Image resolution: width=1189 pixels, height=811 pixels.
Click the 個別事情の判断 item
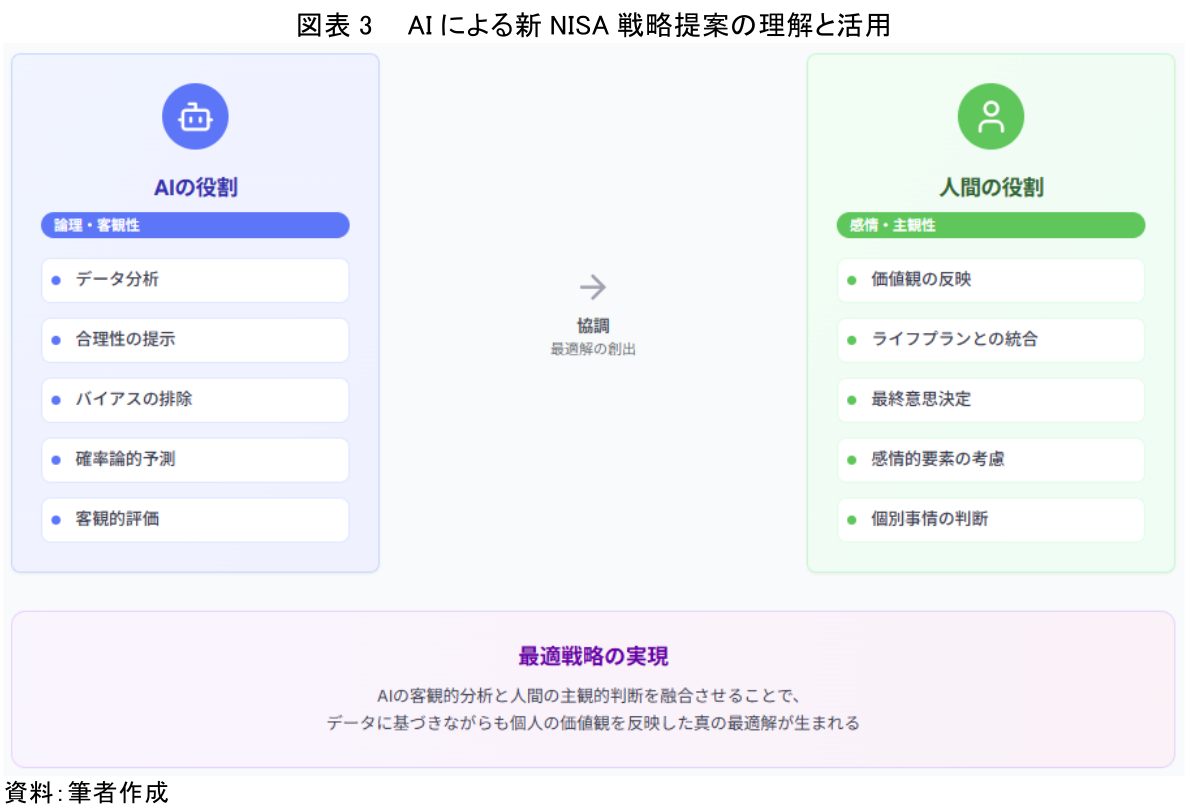coord(990,520)
